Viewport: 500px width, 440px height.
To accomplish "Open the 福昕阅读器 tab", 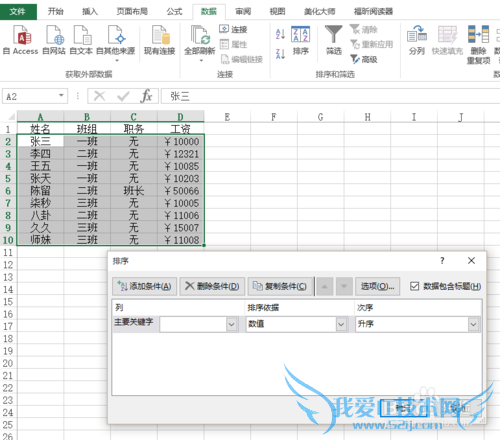I will pyautogui.click(x=373, y=12).
